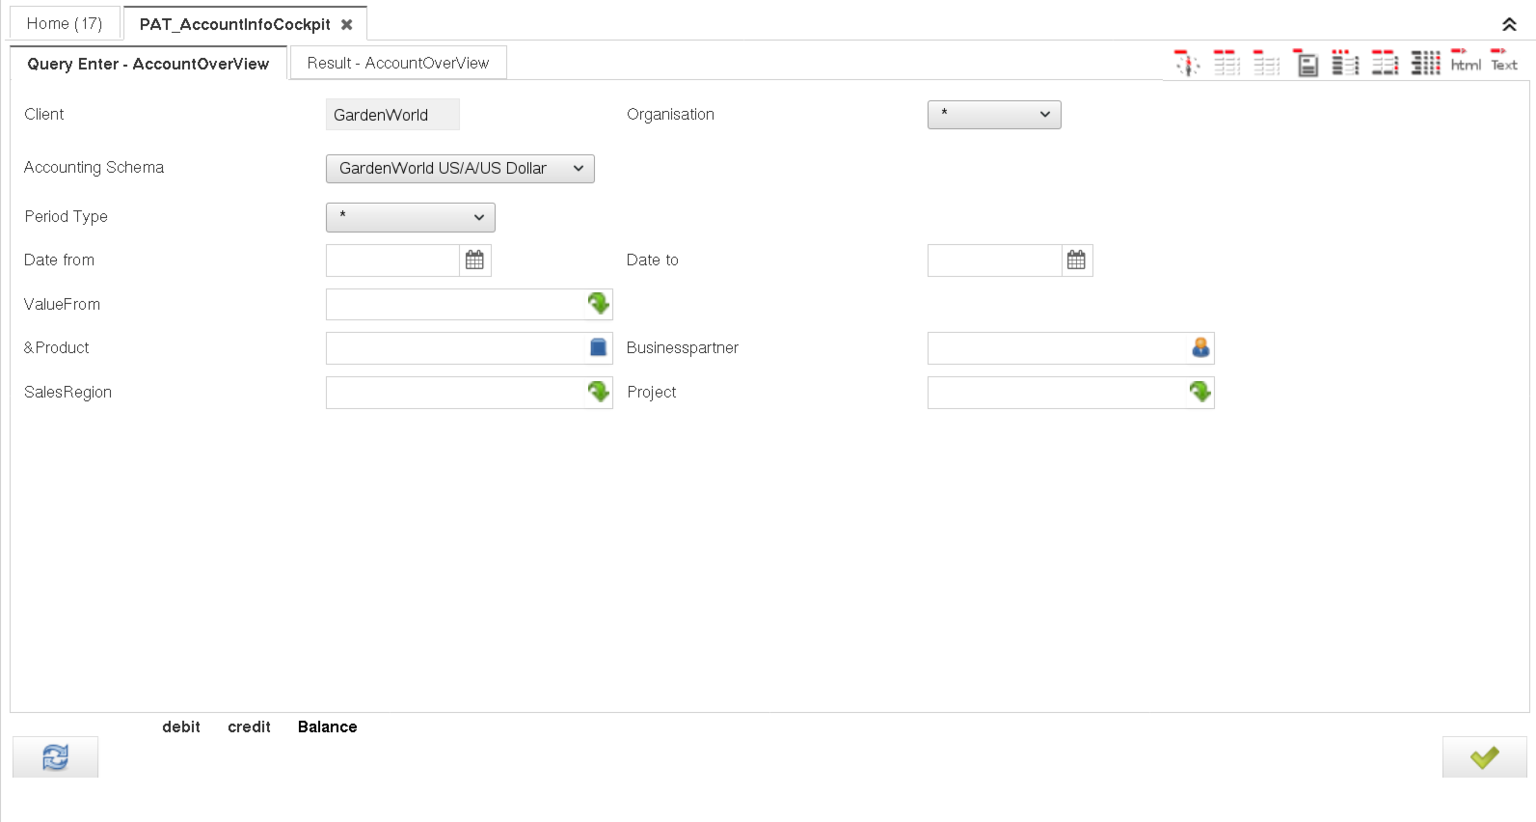Click the ValueFrom green arrow lookup
1536x822 pixels.
pyautogui.click(x=598, y=304)
